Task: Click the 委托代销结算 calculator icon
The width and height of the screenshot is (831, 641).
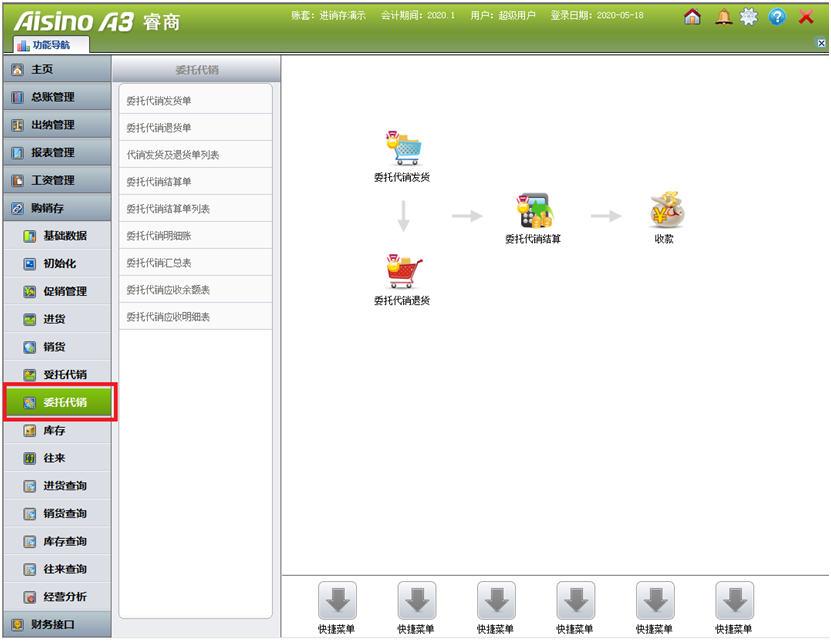Action: tap(533, 211)
